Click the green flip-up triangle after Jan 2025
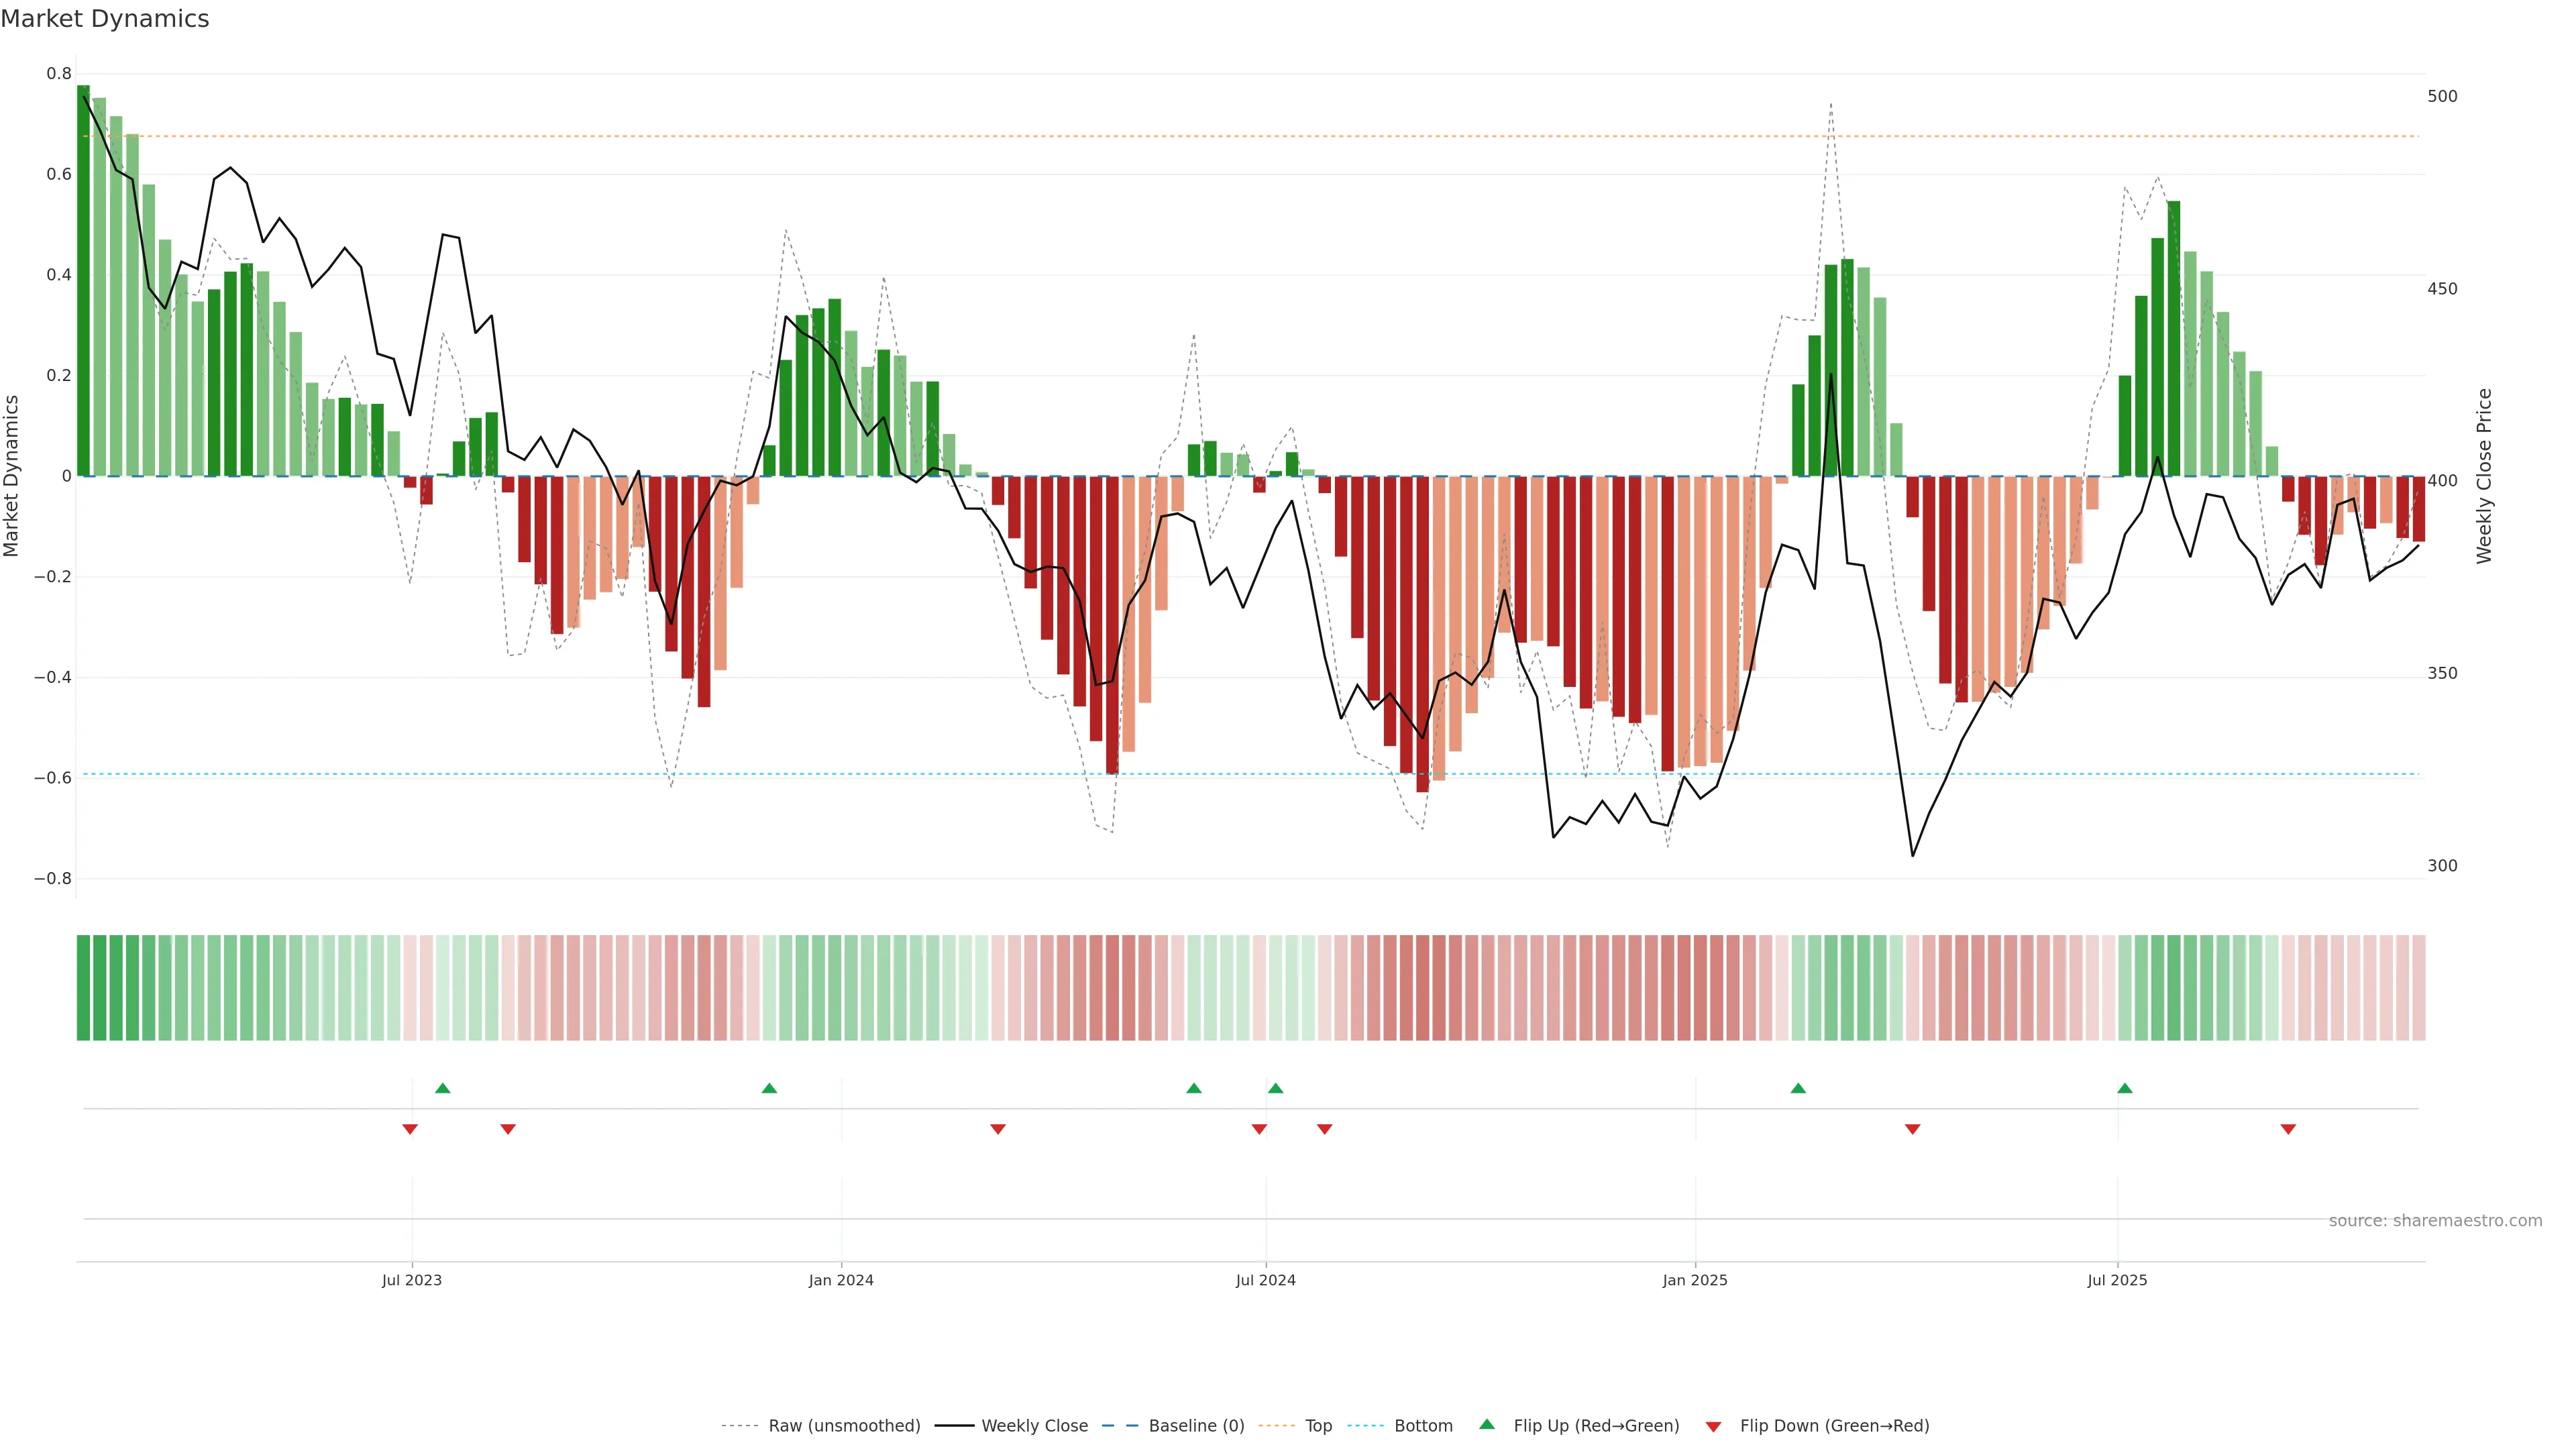This screenshot has height=1449, width=2576. click(x=1798, y=1088)
